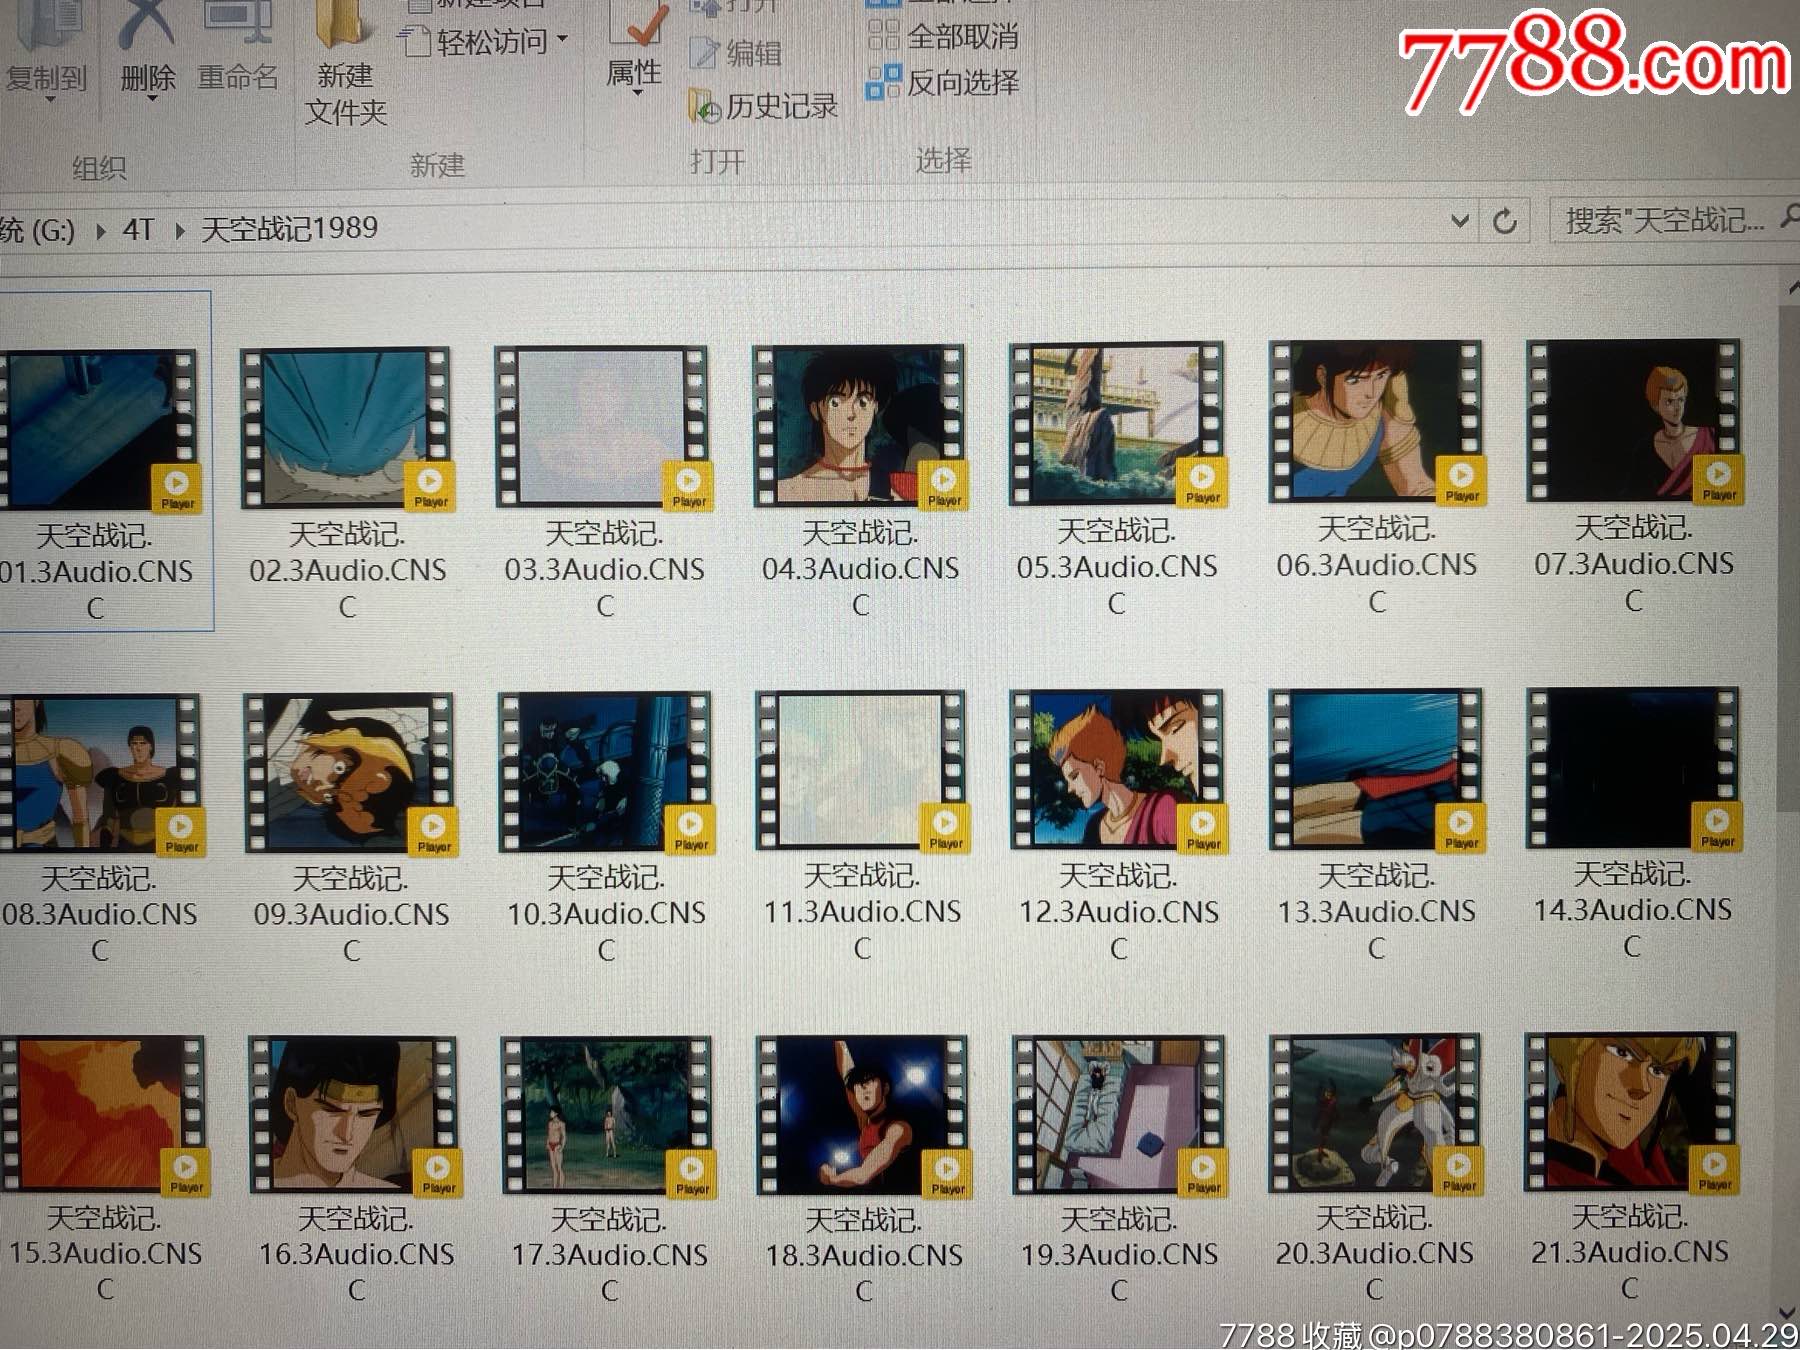The width and height of the screenshot is (1800, 1350).
Task: Open the Delete (删除) dropdown arrow
Action: pyautogui.click(x=151, y=99)
